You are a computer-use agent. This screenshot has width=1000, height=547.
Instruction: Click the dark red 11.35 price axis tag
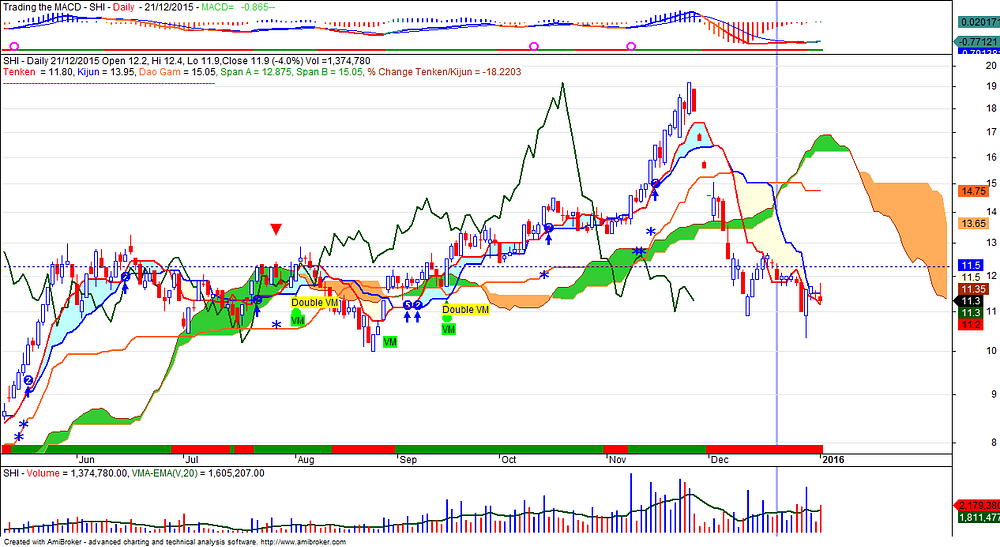[974, 289]
